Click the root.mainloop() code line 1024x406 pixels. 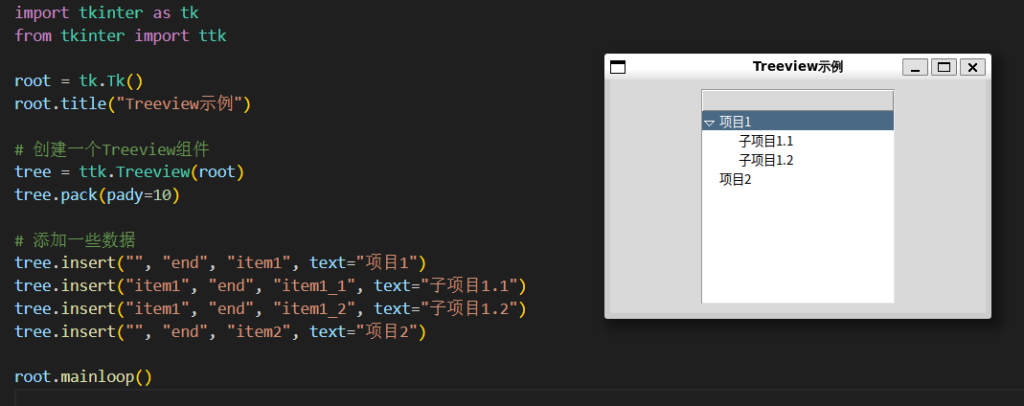click(x=83, y=377)
